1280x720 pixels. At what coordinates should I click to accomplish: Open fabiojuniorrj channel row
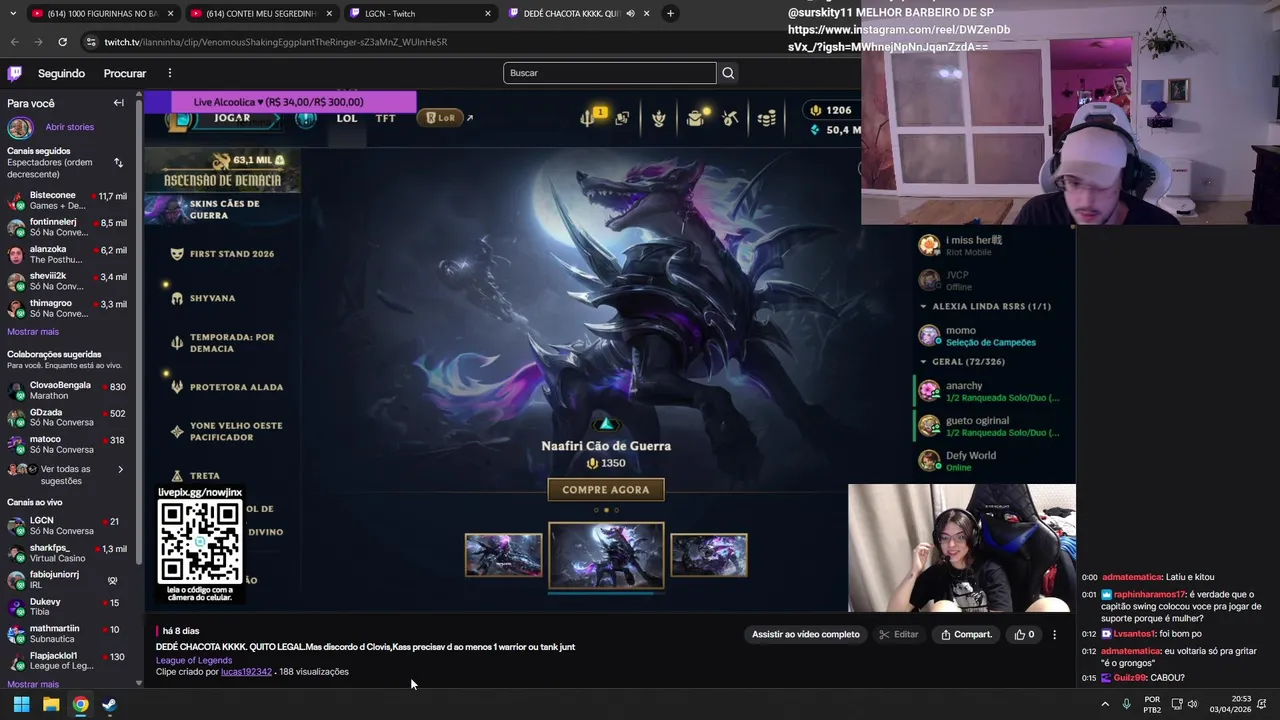[68, 580]
